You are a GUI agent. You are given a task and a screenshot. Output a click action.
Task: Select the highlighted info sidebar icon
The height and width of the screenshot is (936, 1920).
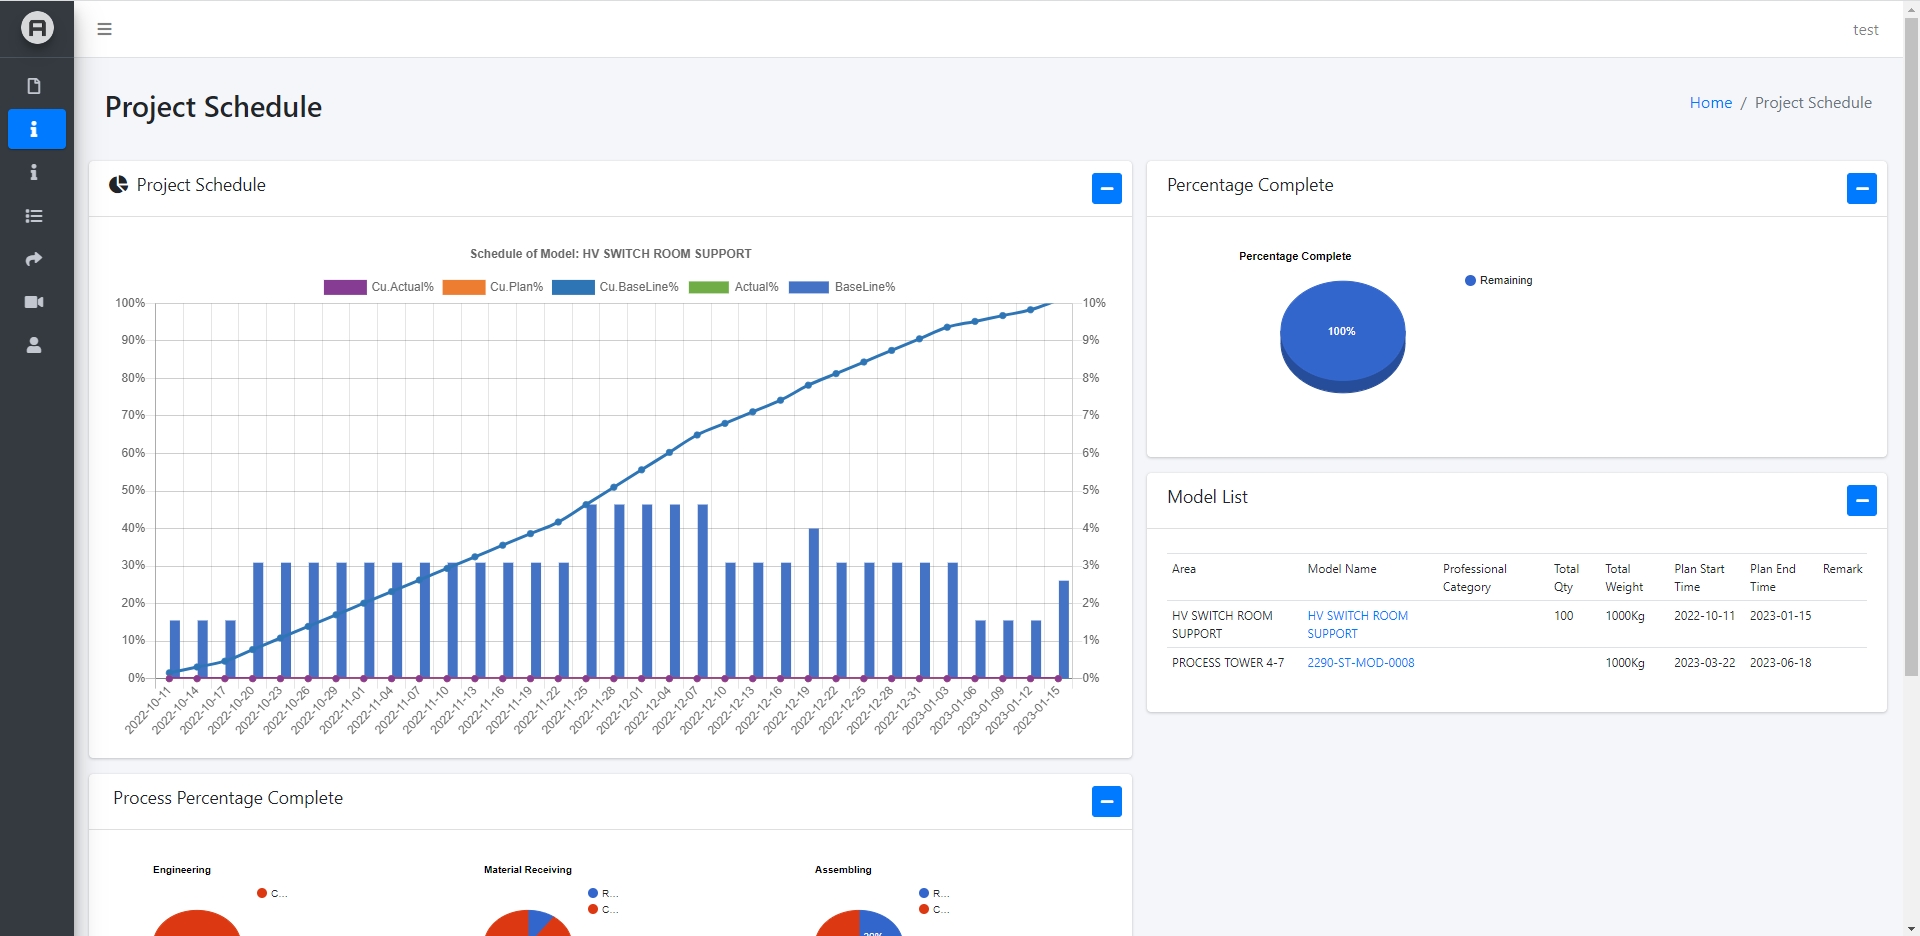point(37,129)
